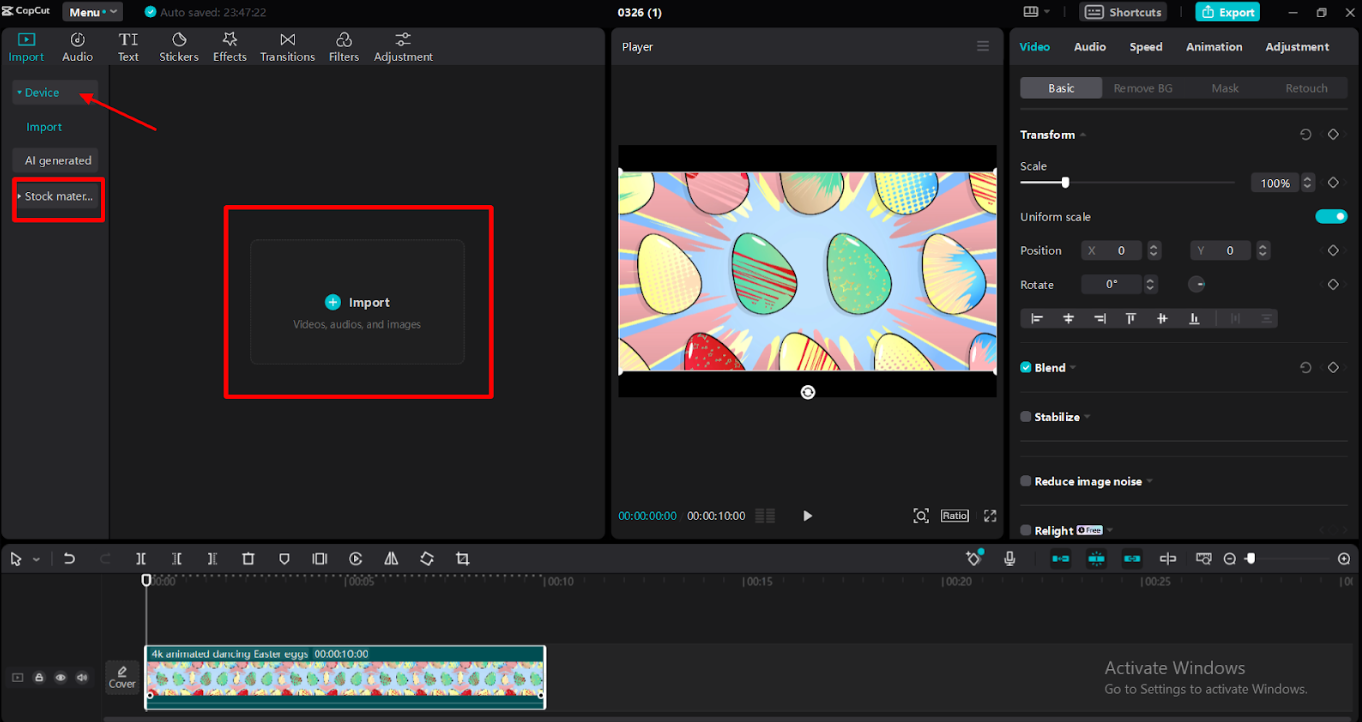The image size is (1362, 722).
Task: Expand the Blend section
Action: [1071, 367]
